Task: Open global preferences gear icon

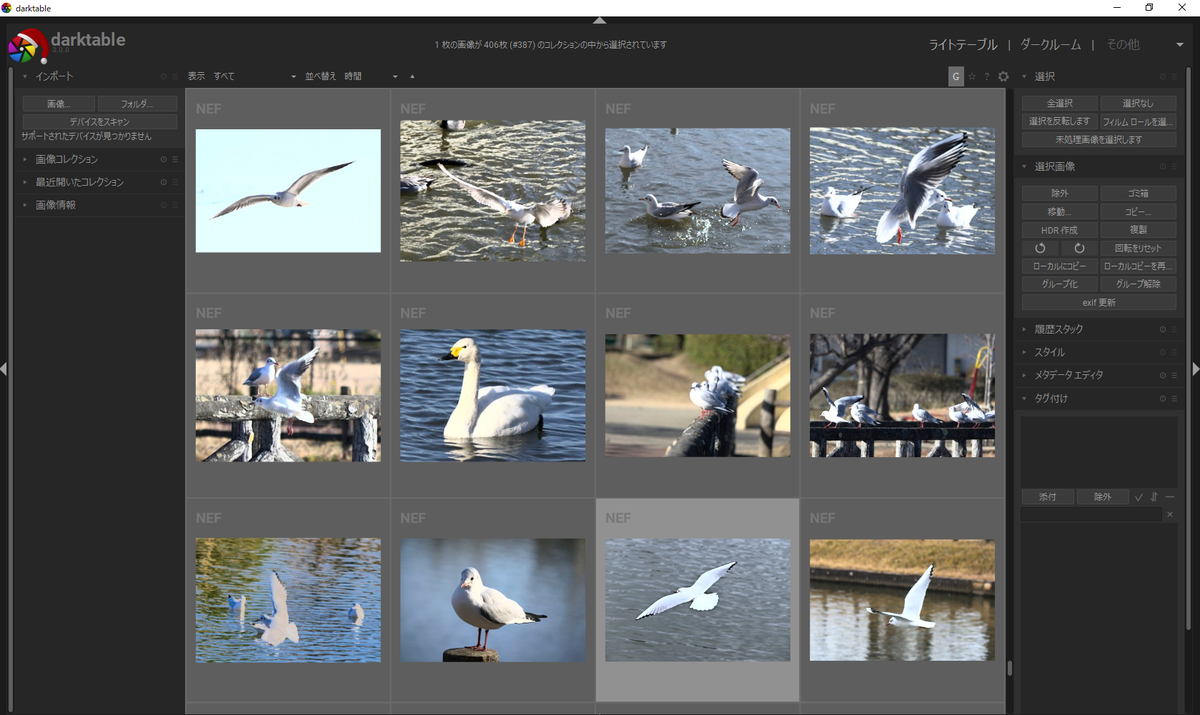Action: [x=1003, y=76]
